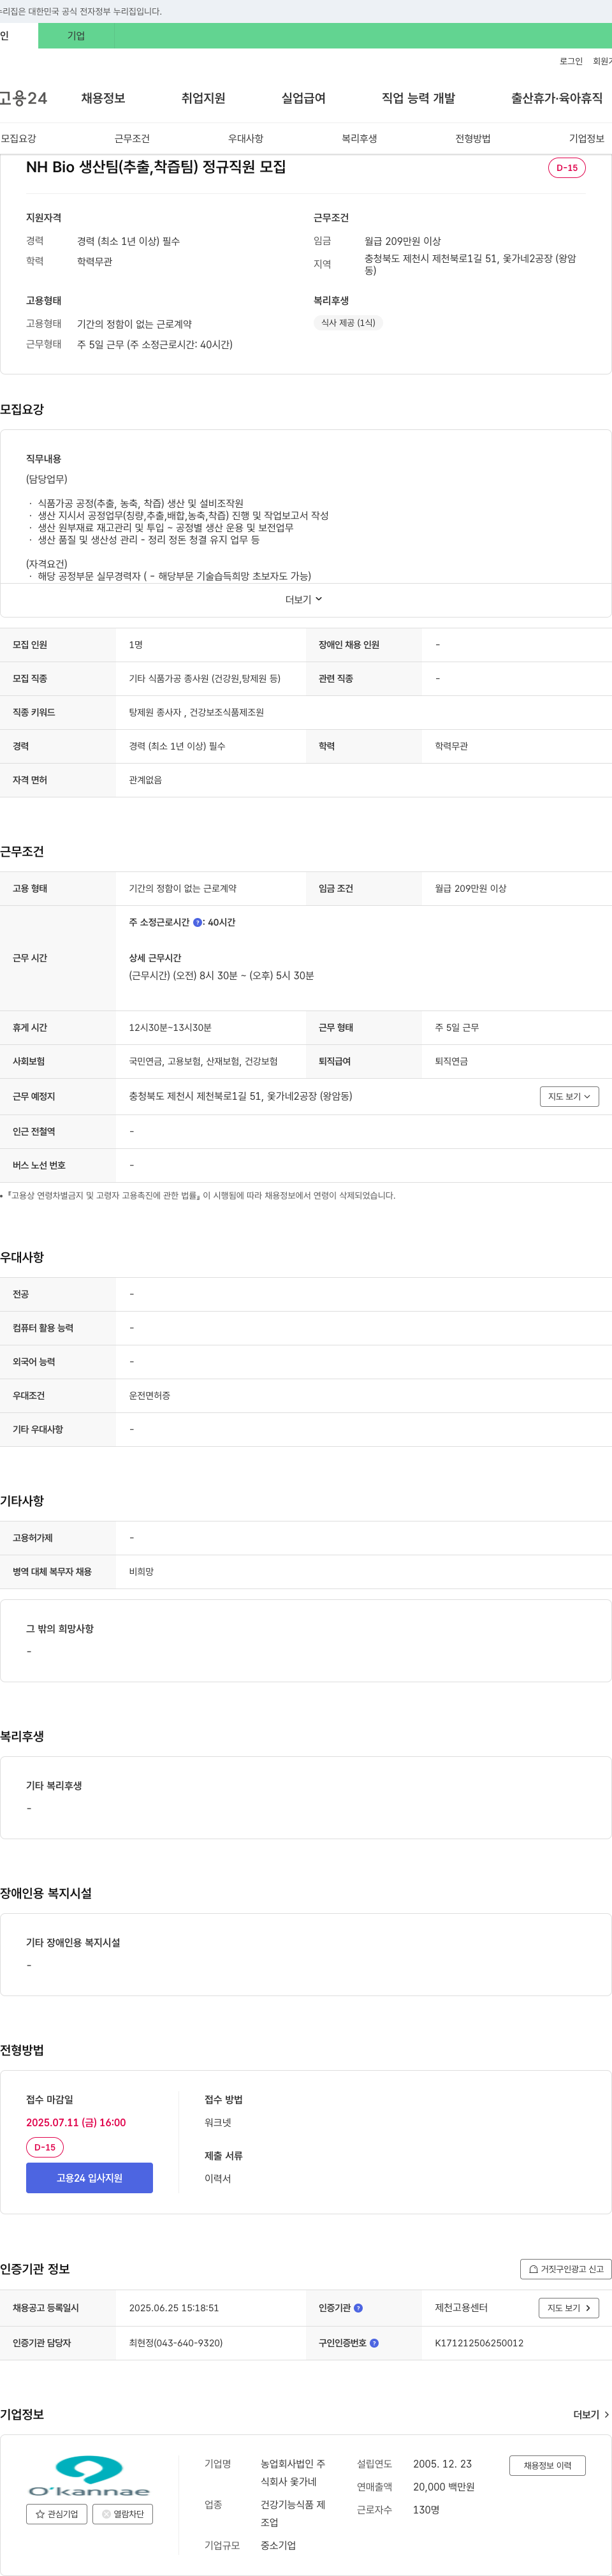
Task: Click '제천고용센터' value
Action: click(x=461, y=2308)
